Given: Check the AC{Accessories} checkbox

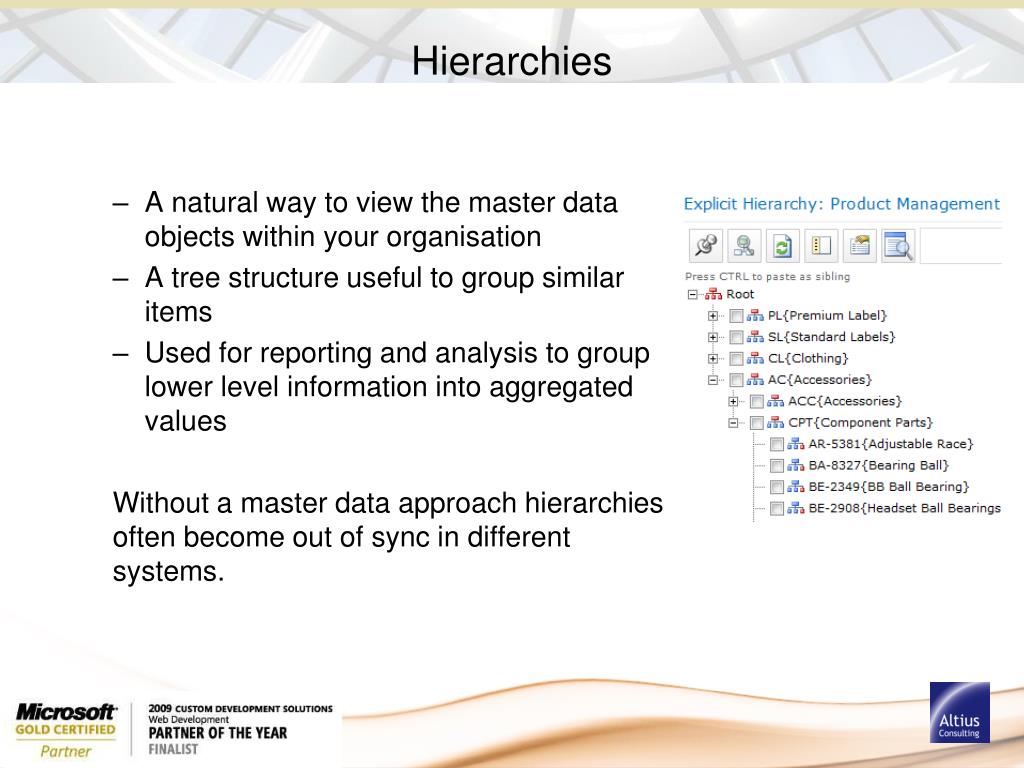Looking at the screenshot, I should pos(736,380).
